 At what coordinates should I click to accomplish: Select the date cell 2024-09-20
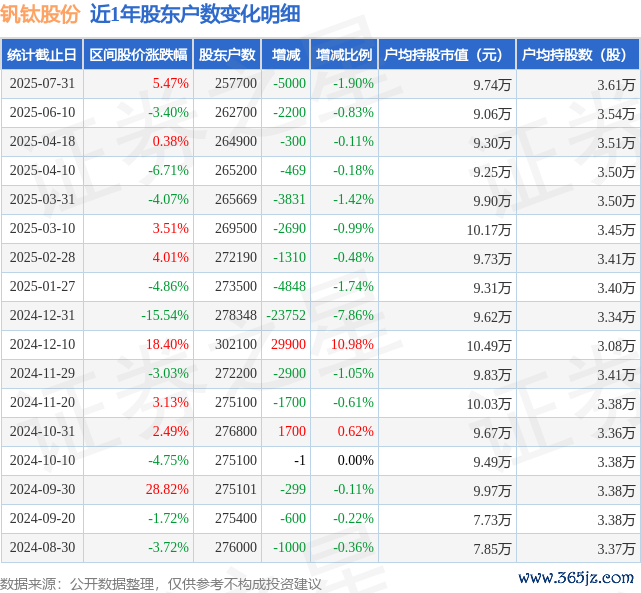43,519
